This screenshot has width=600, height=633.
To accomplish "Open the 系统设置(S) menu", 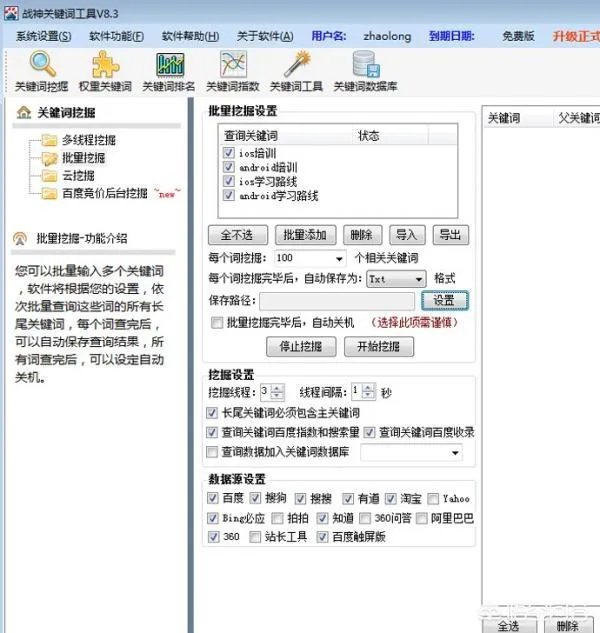I will (44, 36).
